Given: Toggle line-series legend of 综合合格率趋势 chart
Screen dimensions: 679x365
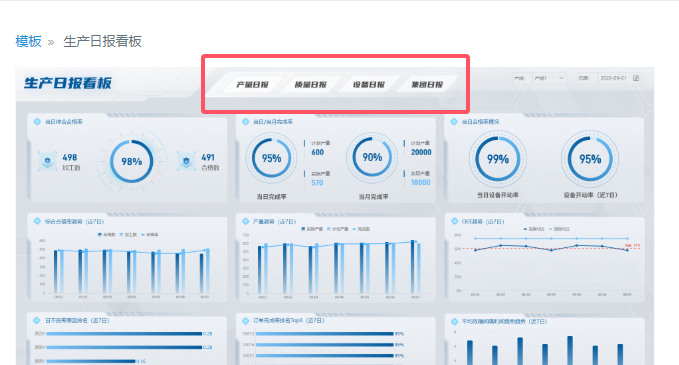Looking at the screenshot, I should click(150, 235).
